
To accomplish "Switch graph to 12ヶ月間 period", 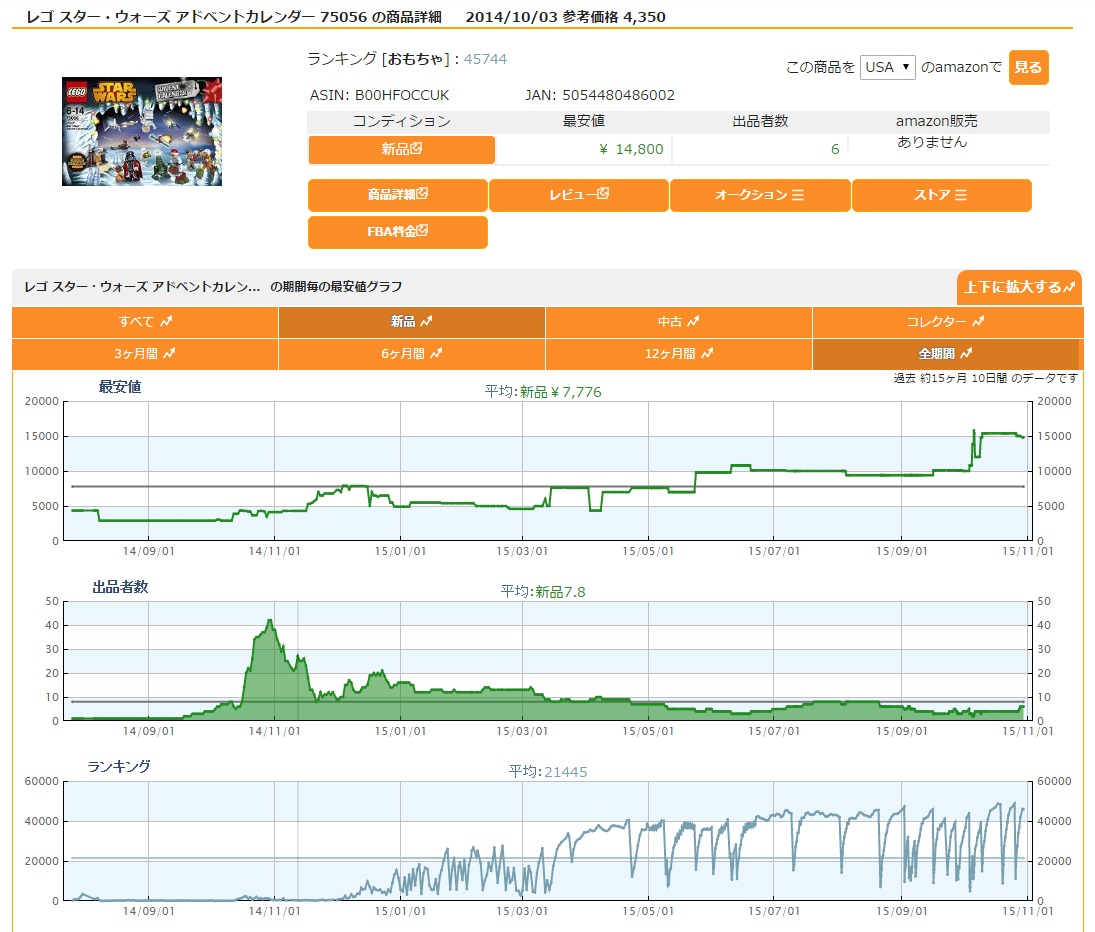I will 678,354.
